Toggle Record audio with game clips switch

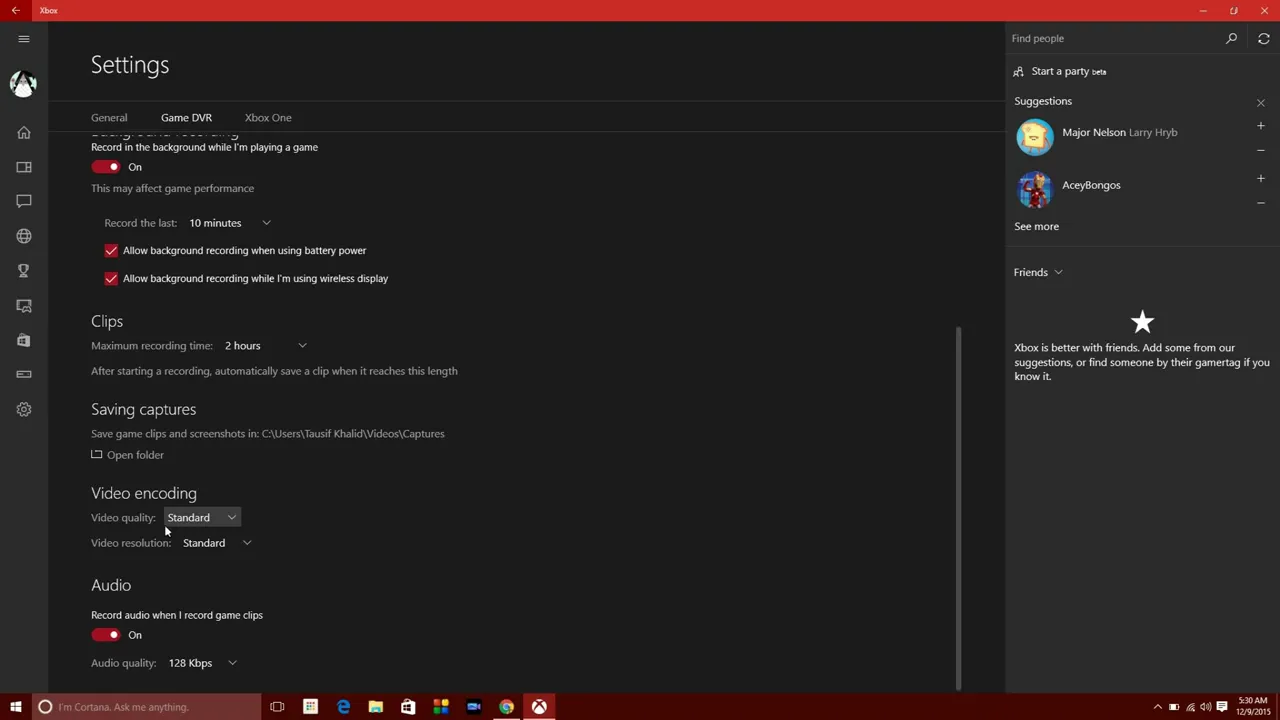106,635
